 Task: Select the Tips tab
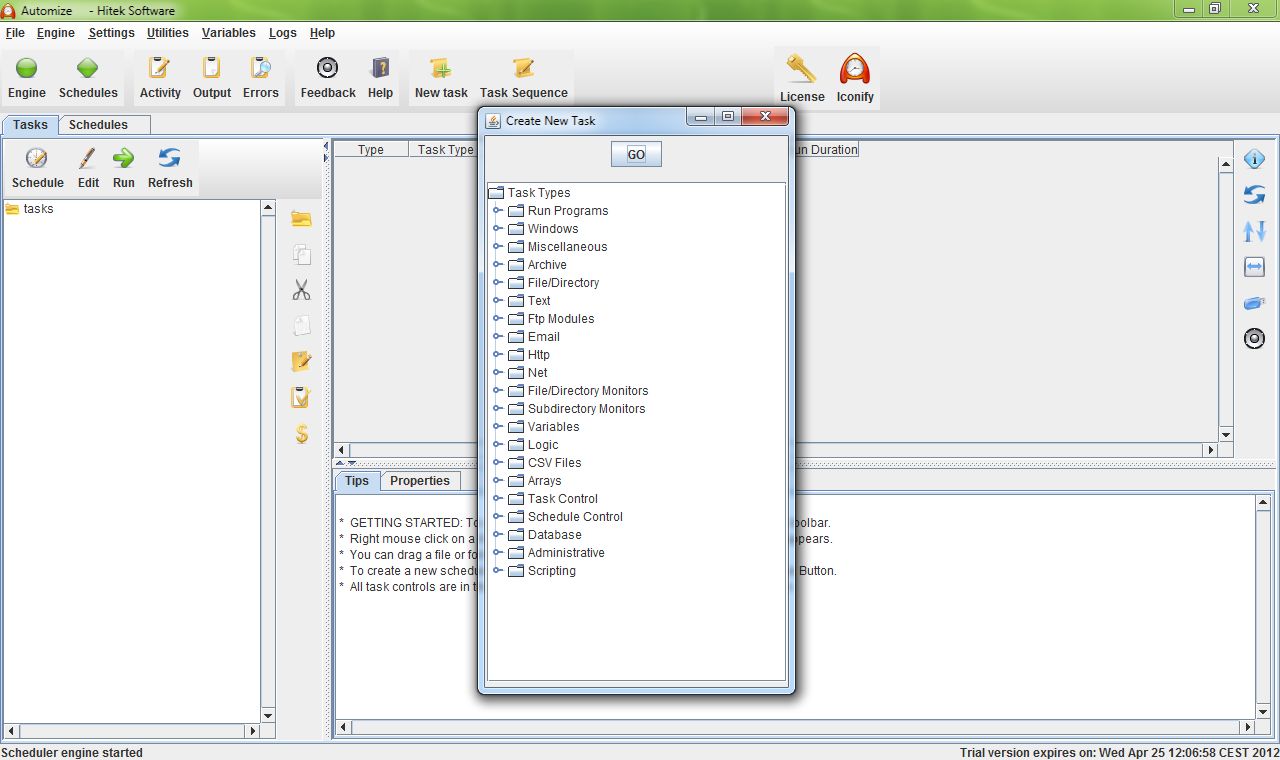tap(357, 481)
